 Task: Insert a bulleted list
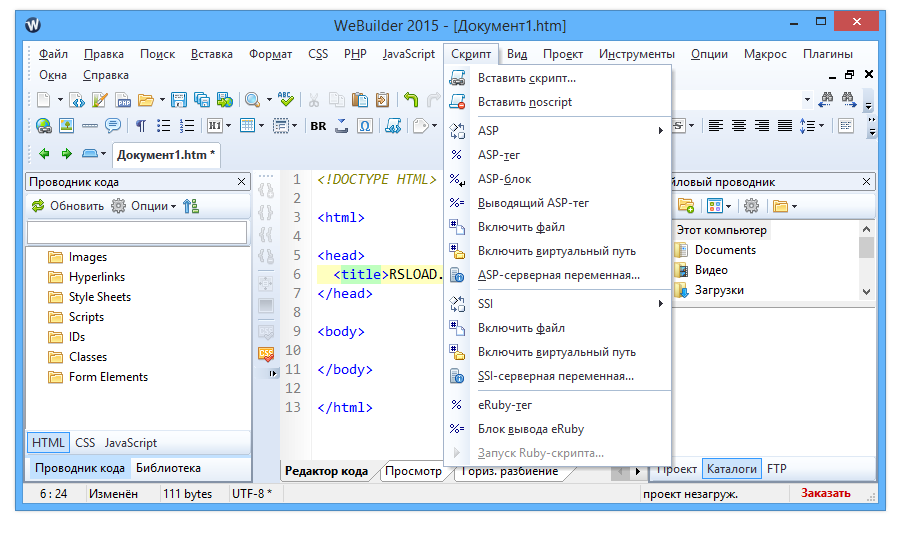pos(163,126)
